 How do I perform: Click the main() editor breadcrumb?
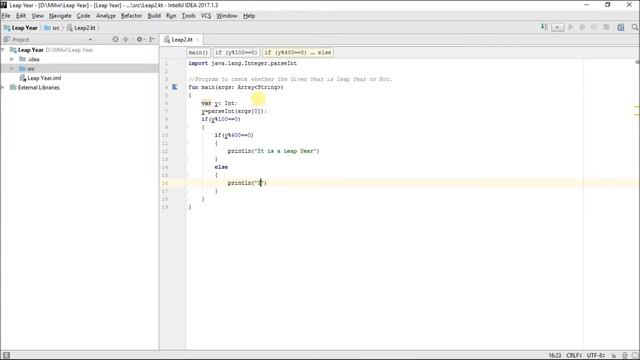tap(198, 52)
